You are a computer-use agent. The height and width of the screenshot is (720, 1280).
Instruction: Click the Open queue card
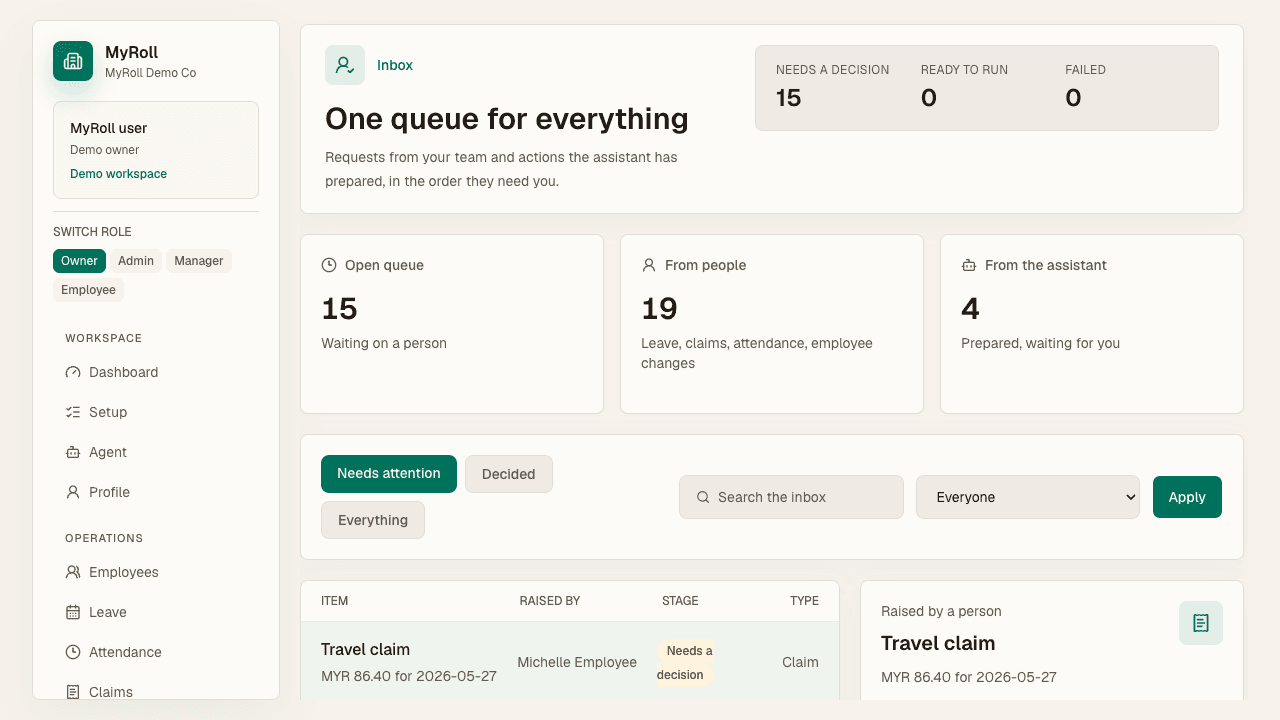(452, 324)
